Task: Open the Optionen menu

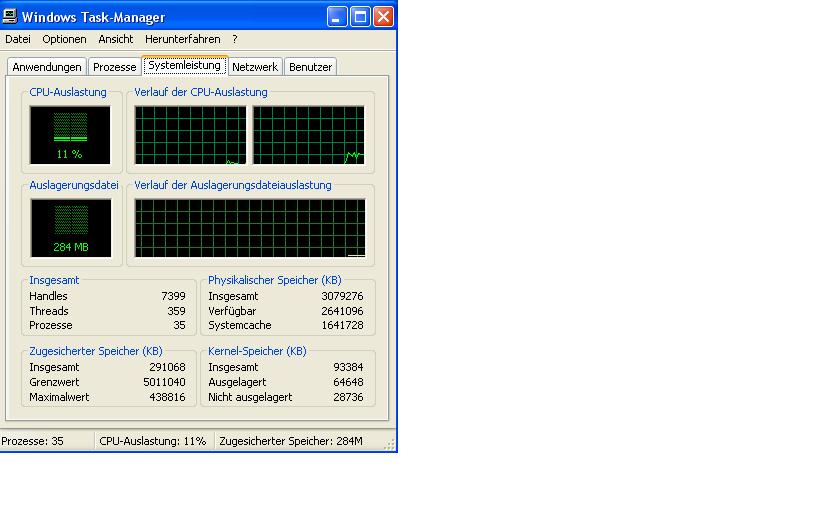Action: coord(64,39)
